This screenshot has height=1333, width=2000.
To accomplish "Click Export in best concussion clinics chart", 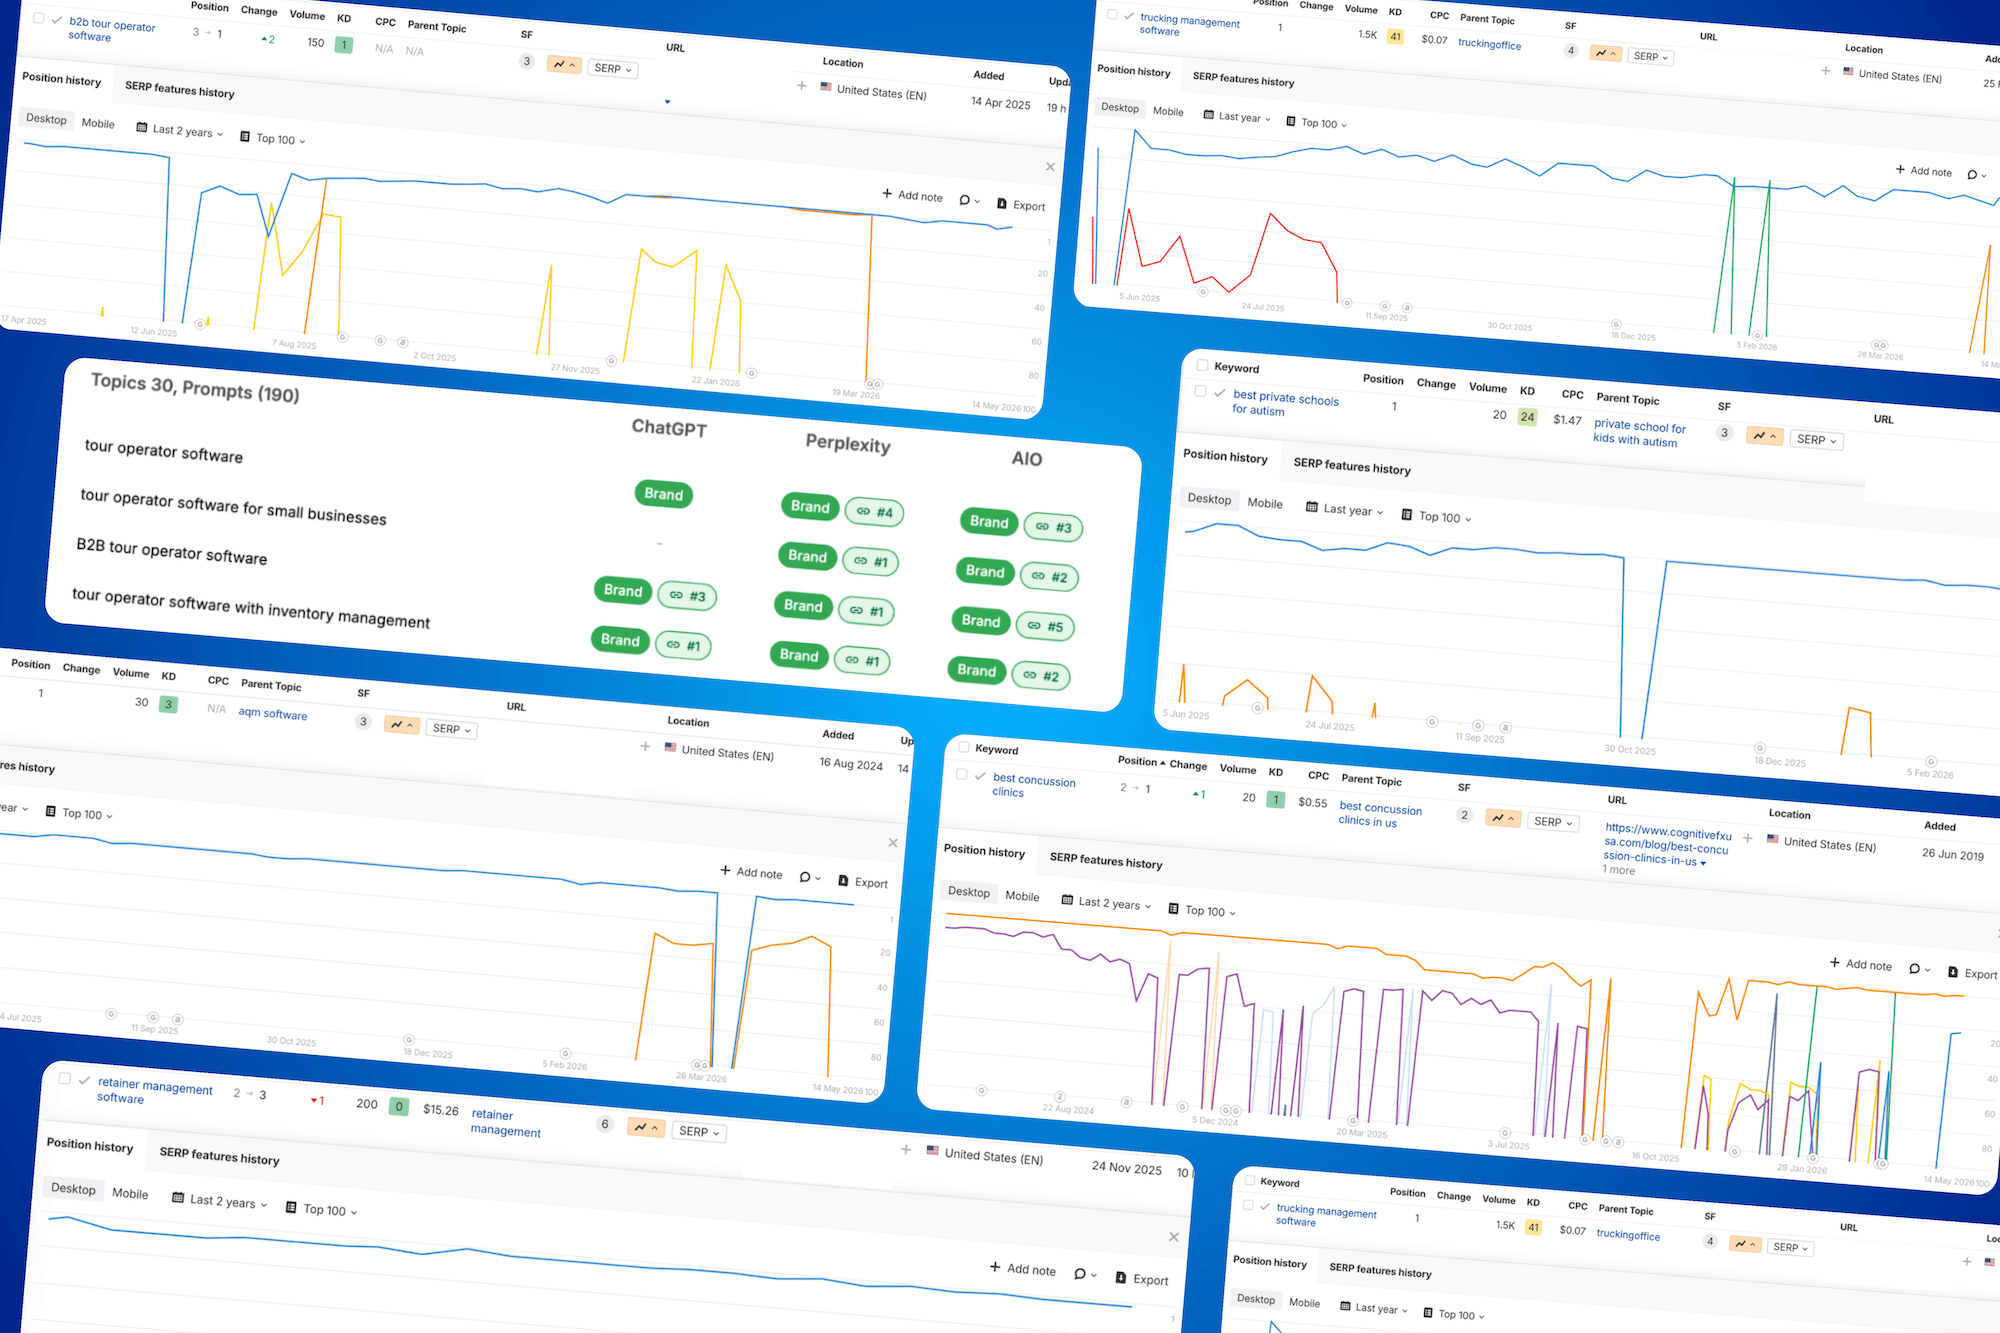I will pos(1973,973).
